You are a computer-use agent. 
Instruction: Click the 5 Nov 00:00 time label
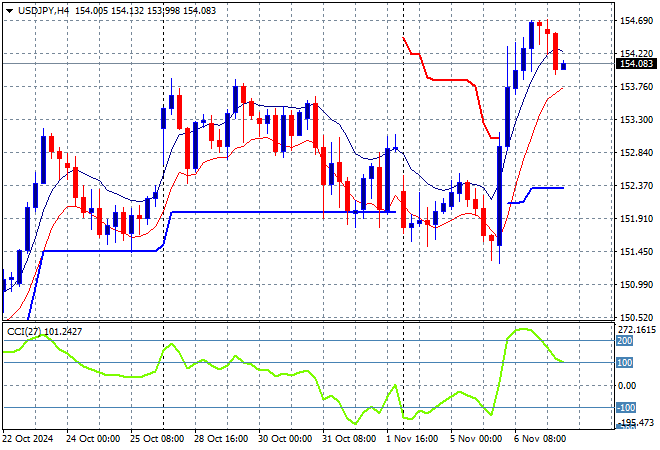click(476, 439)
